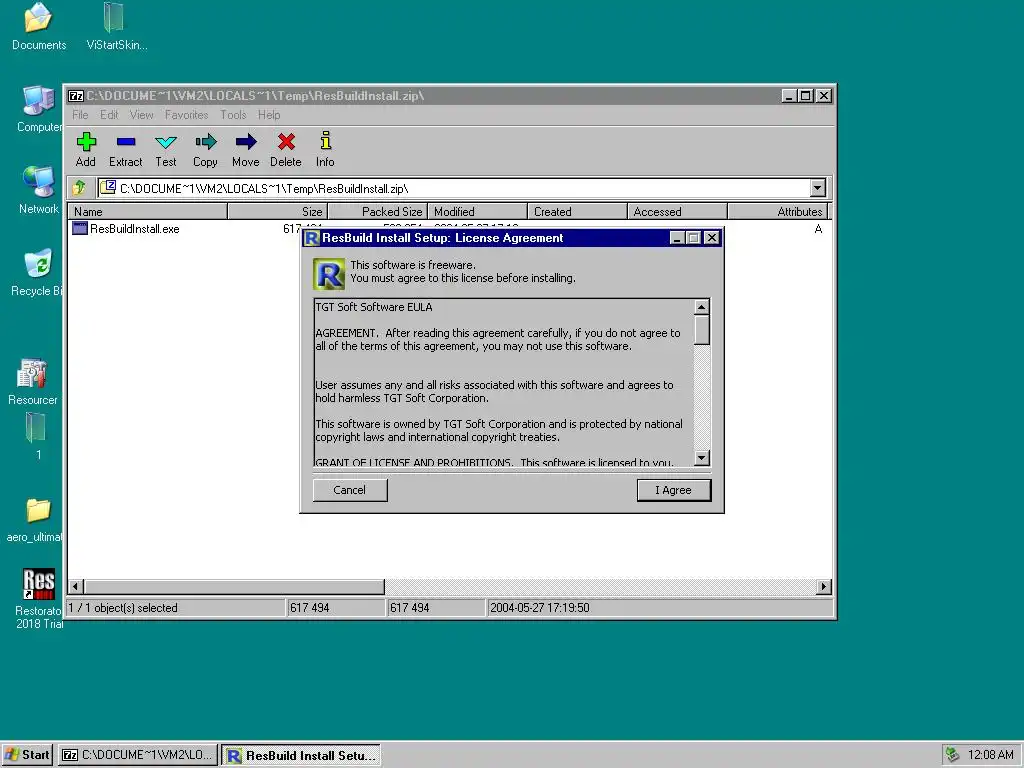1024x768 pixels.
Task: Click the file list scroll left arrow
Action: (76, 586)
